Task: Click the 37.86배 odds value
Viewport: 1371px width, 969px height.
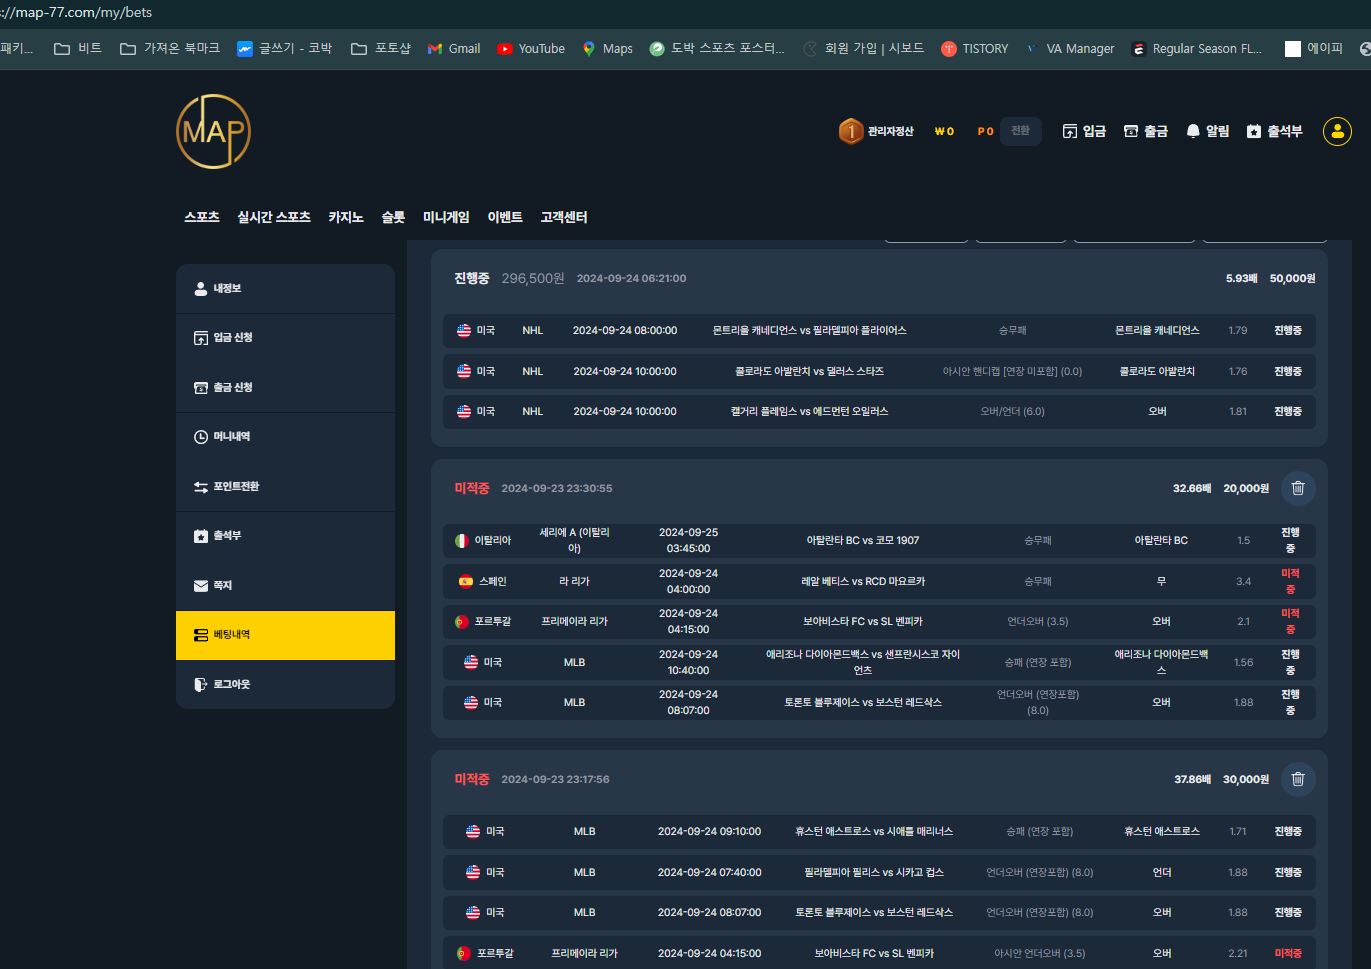Action: (x=1192, y=779)
